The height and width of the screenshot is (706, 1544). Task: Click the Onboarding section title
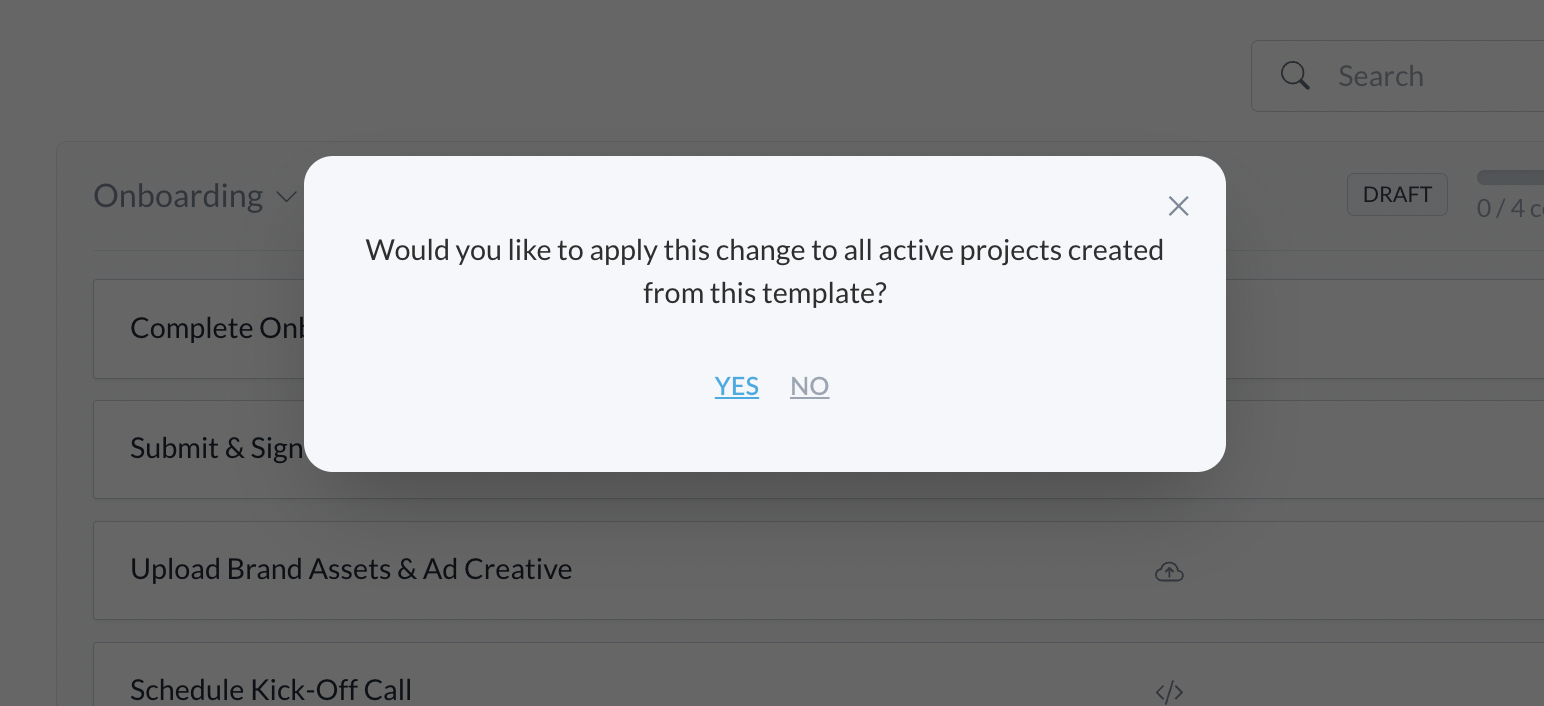(x=178, y=196)
